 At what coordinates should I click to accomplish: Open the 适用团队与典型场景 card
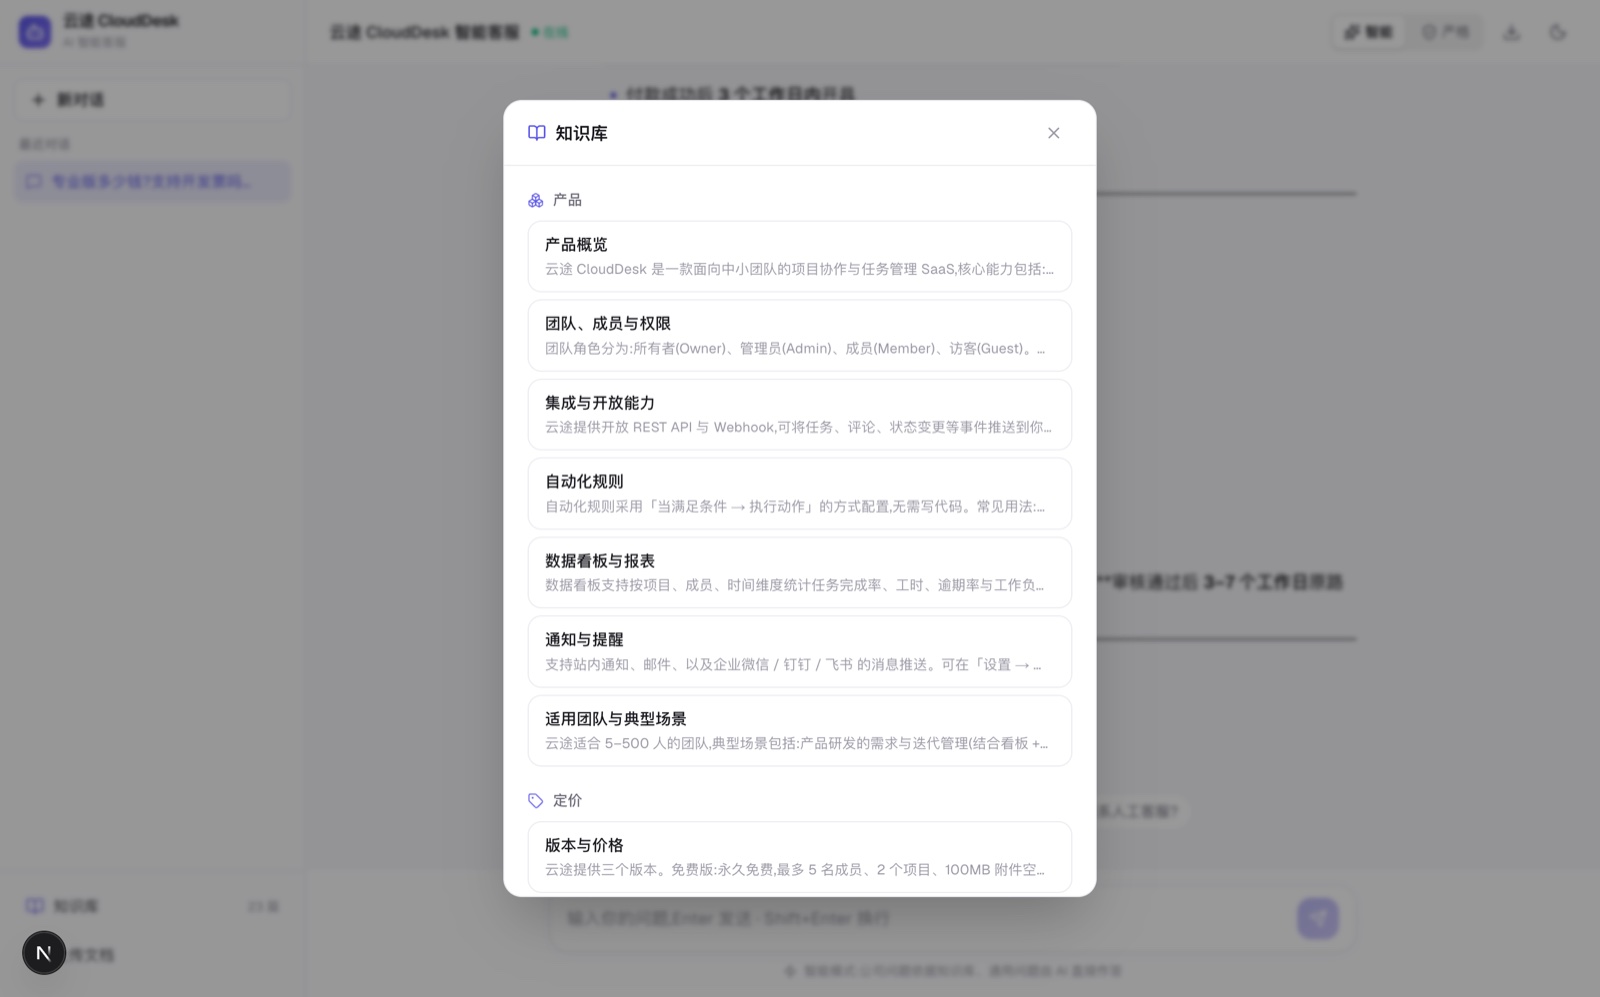point(800,730)
